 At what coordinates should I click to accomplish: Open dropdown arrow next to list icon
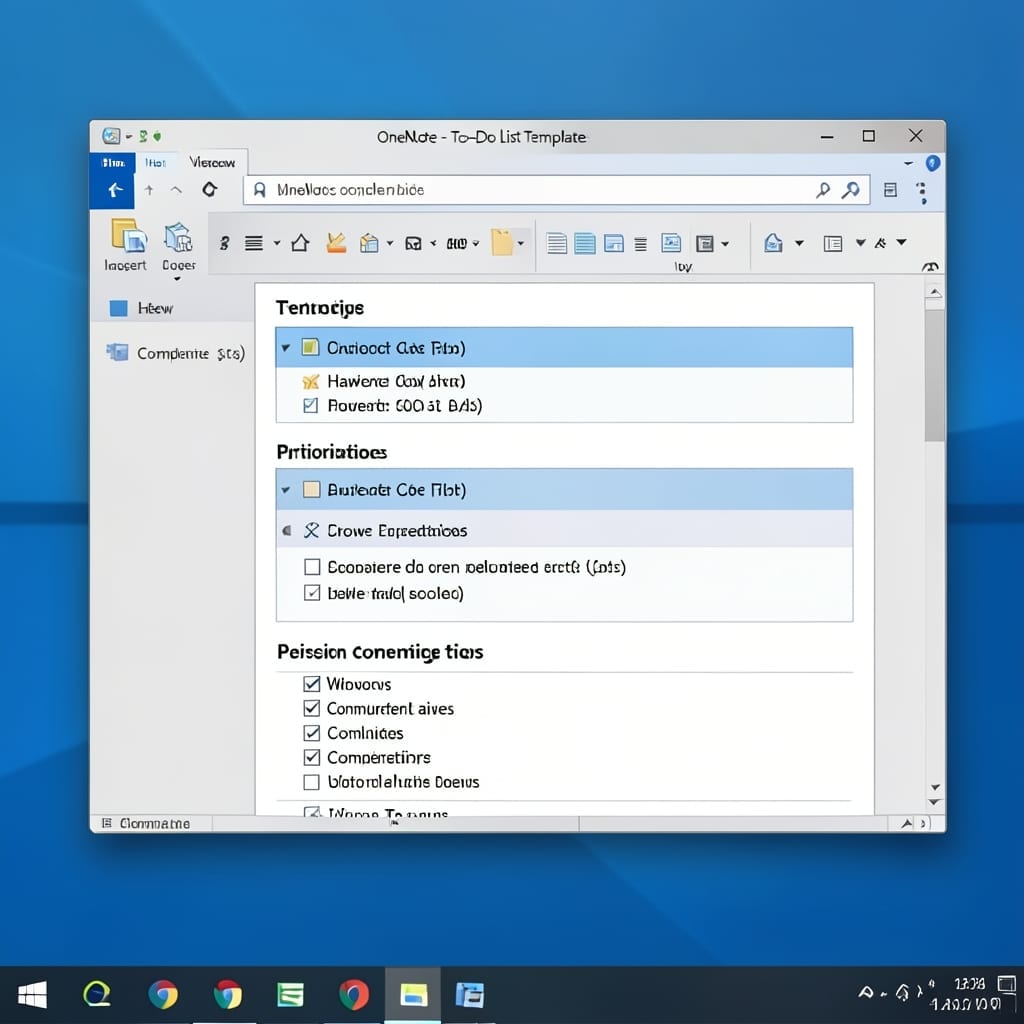point(277,244)
